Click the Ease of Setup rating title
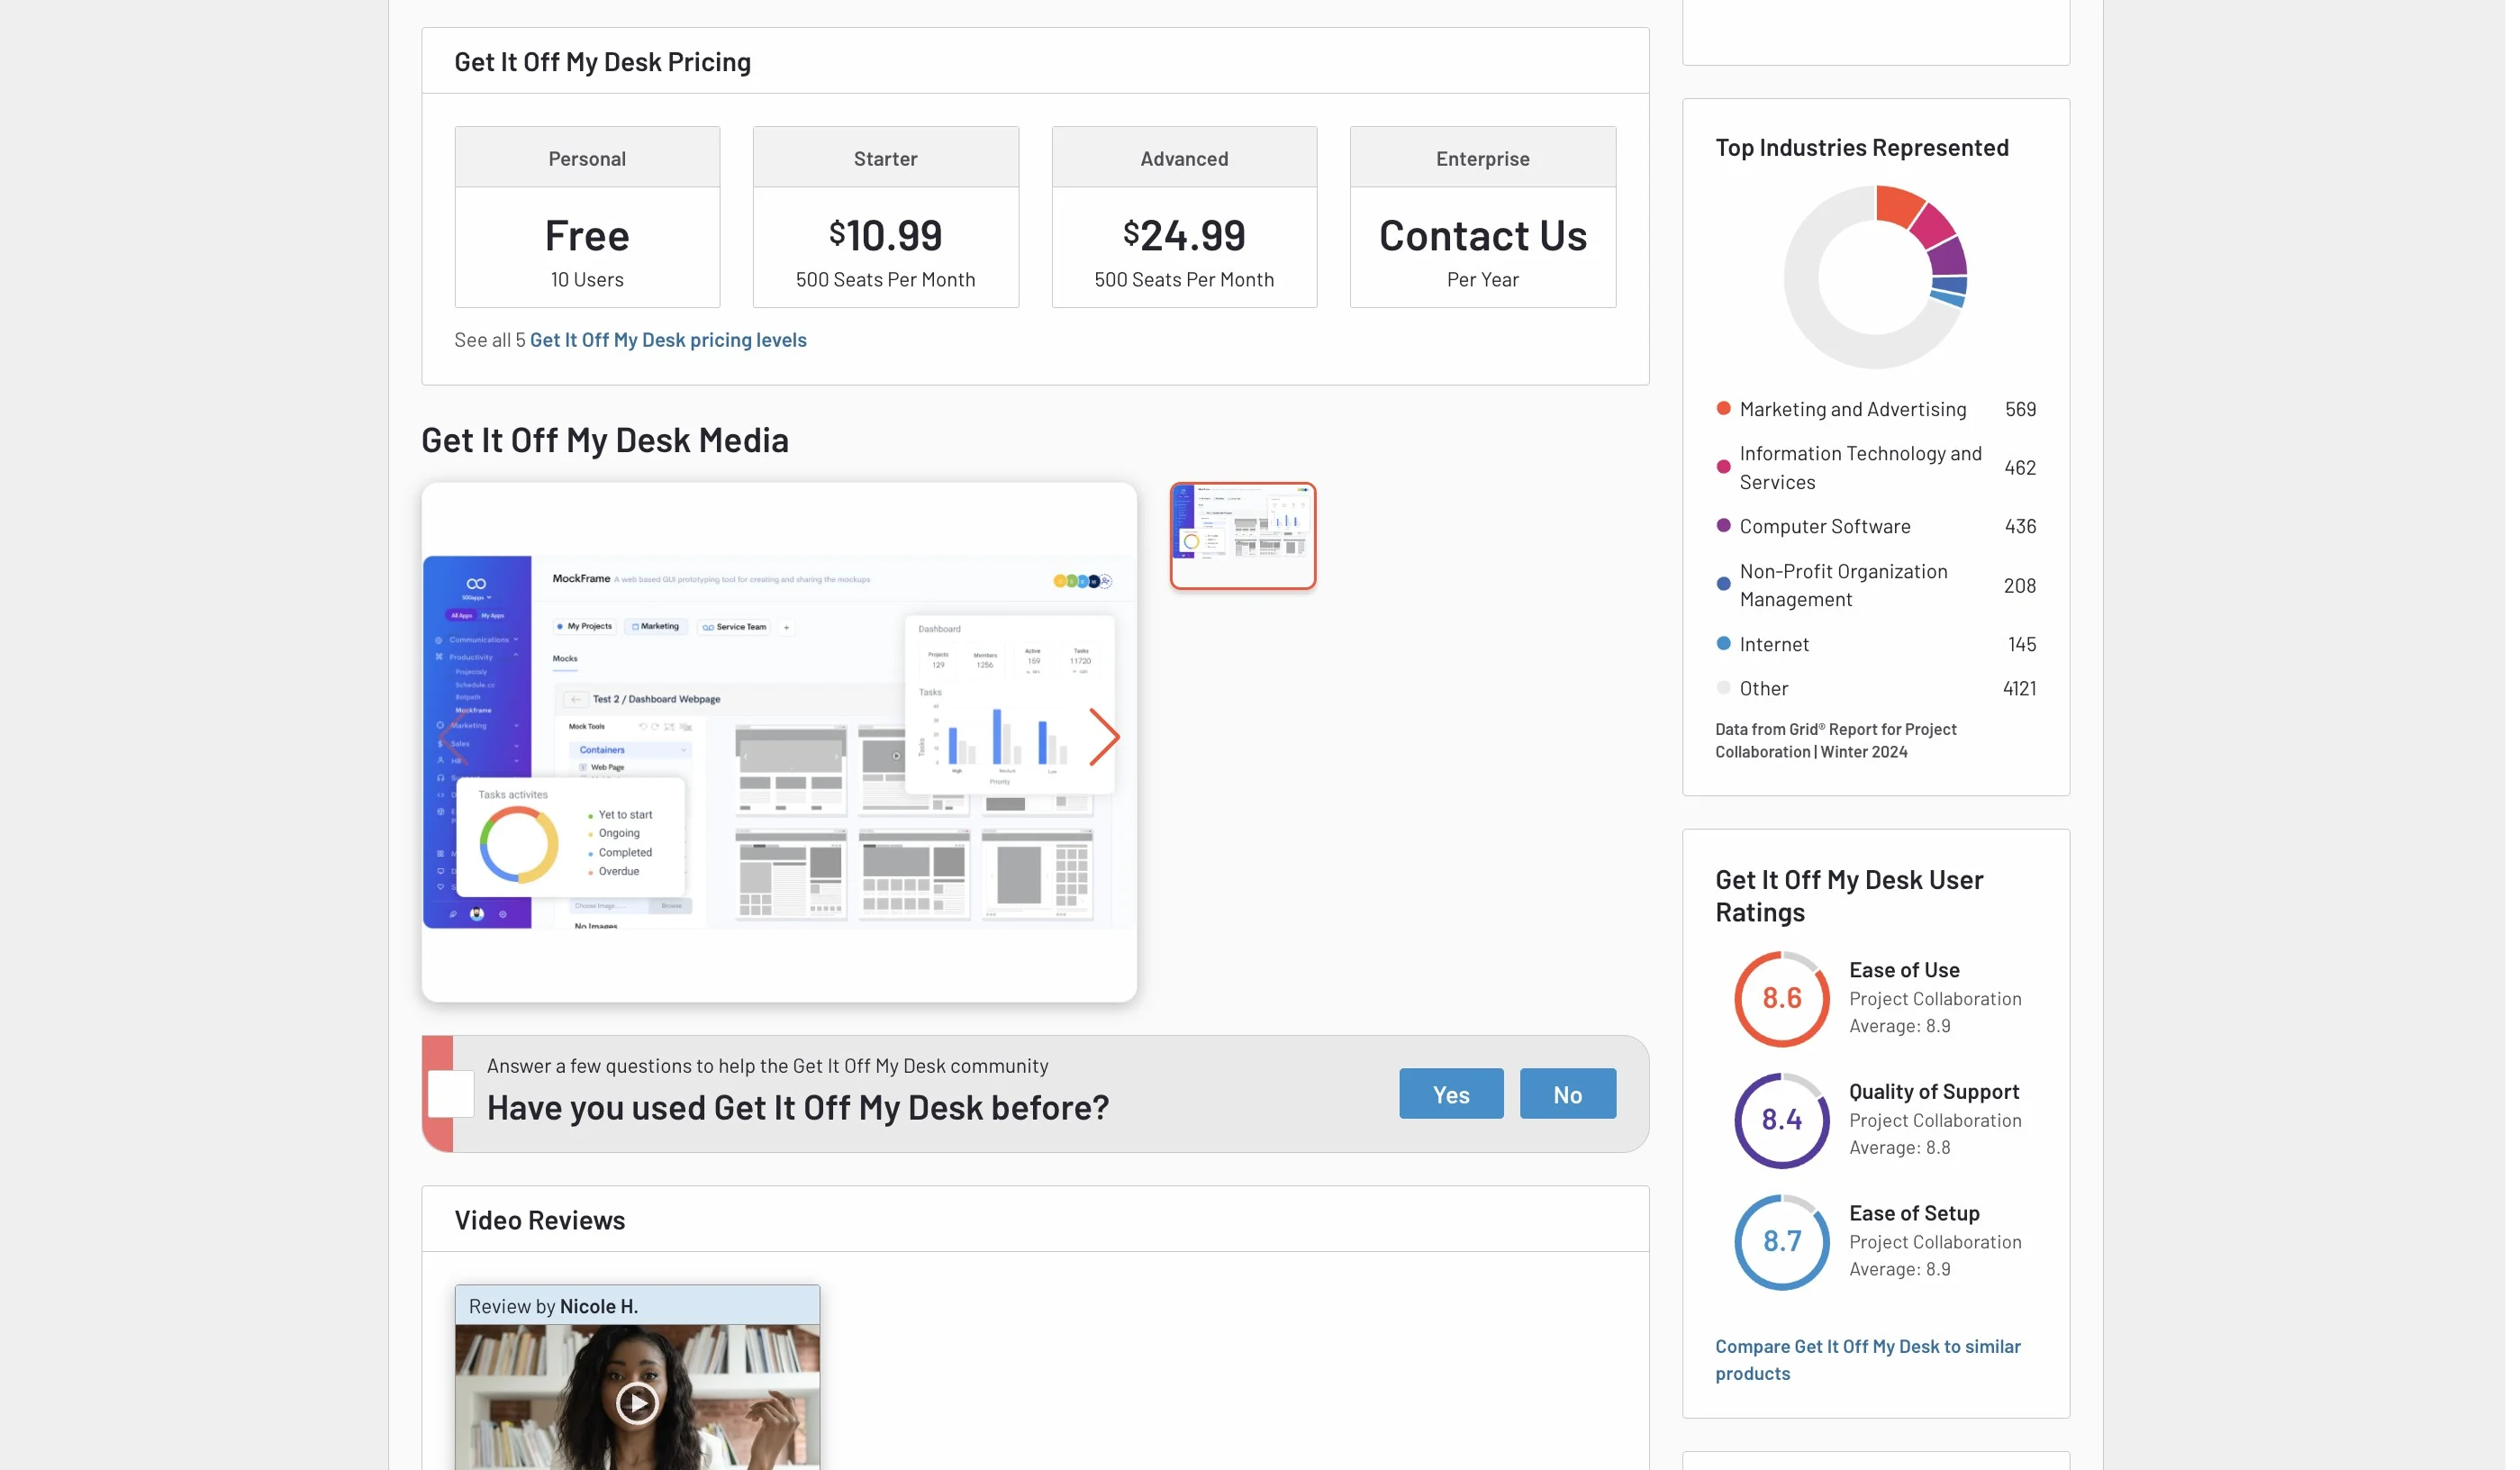 coord(1914,1213)
